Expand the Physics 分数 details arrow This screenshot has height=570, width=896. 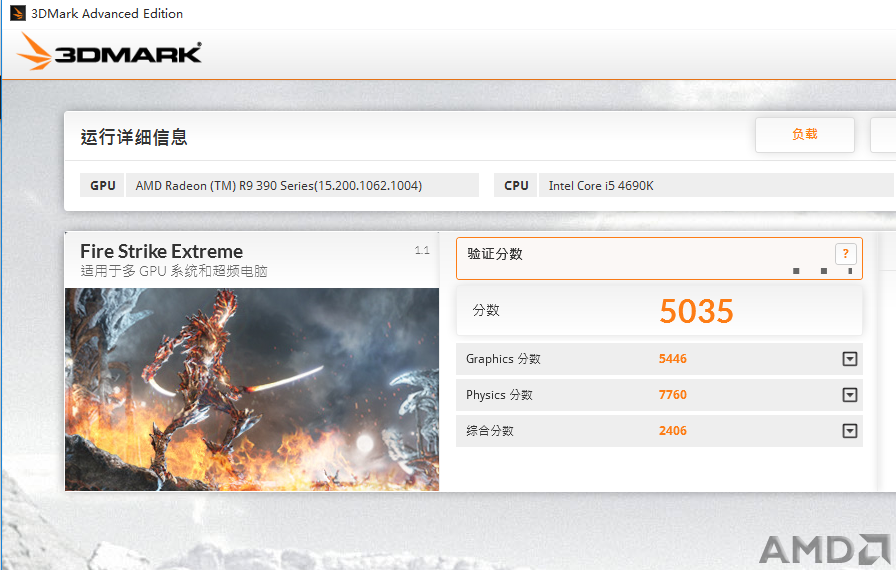coord(850,395)
